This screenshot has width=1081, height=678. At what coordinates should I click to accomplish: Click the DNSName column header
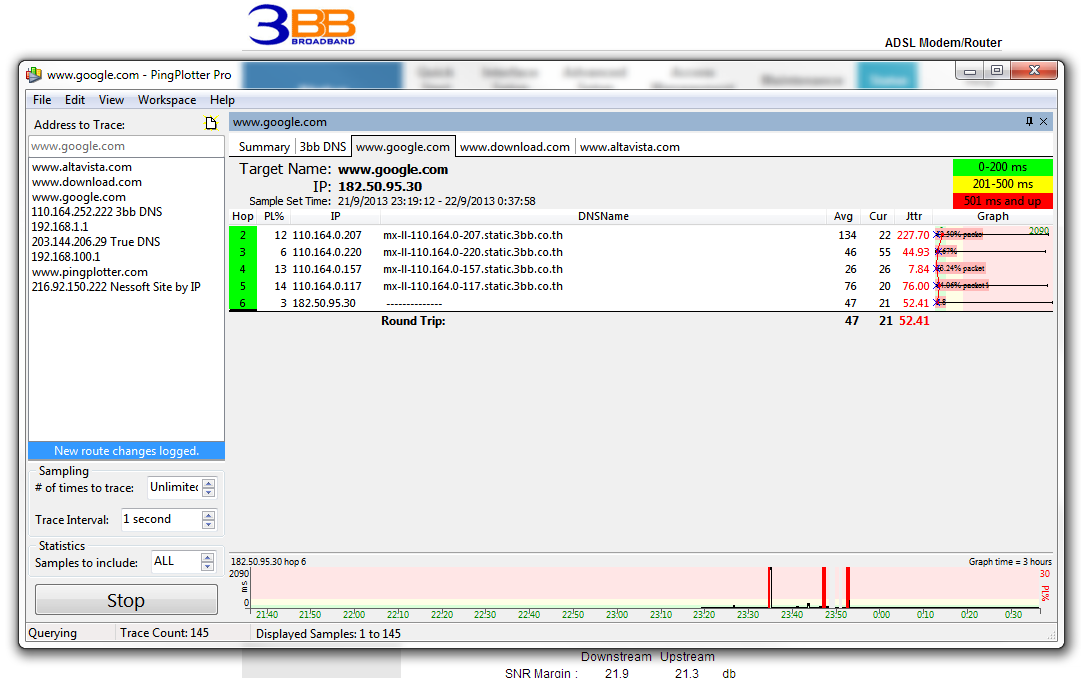603,217
